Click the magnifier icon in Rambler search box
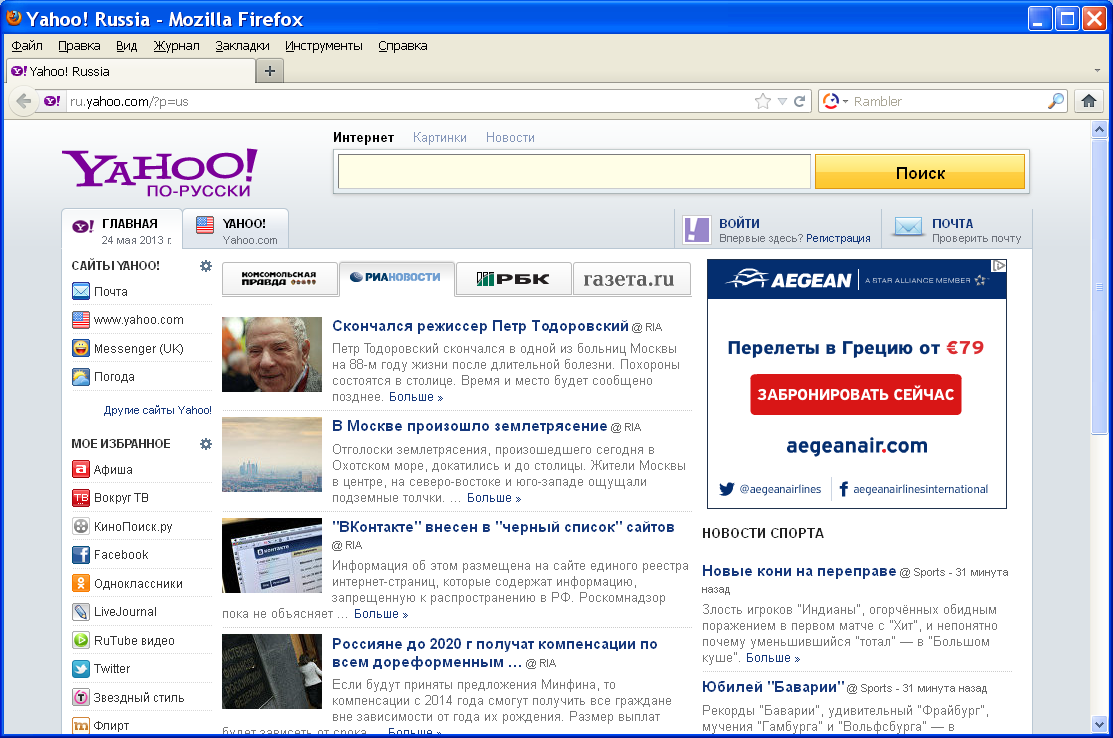The image size is (1113, 738). click(x=1056, y=101)
